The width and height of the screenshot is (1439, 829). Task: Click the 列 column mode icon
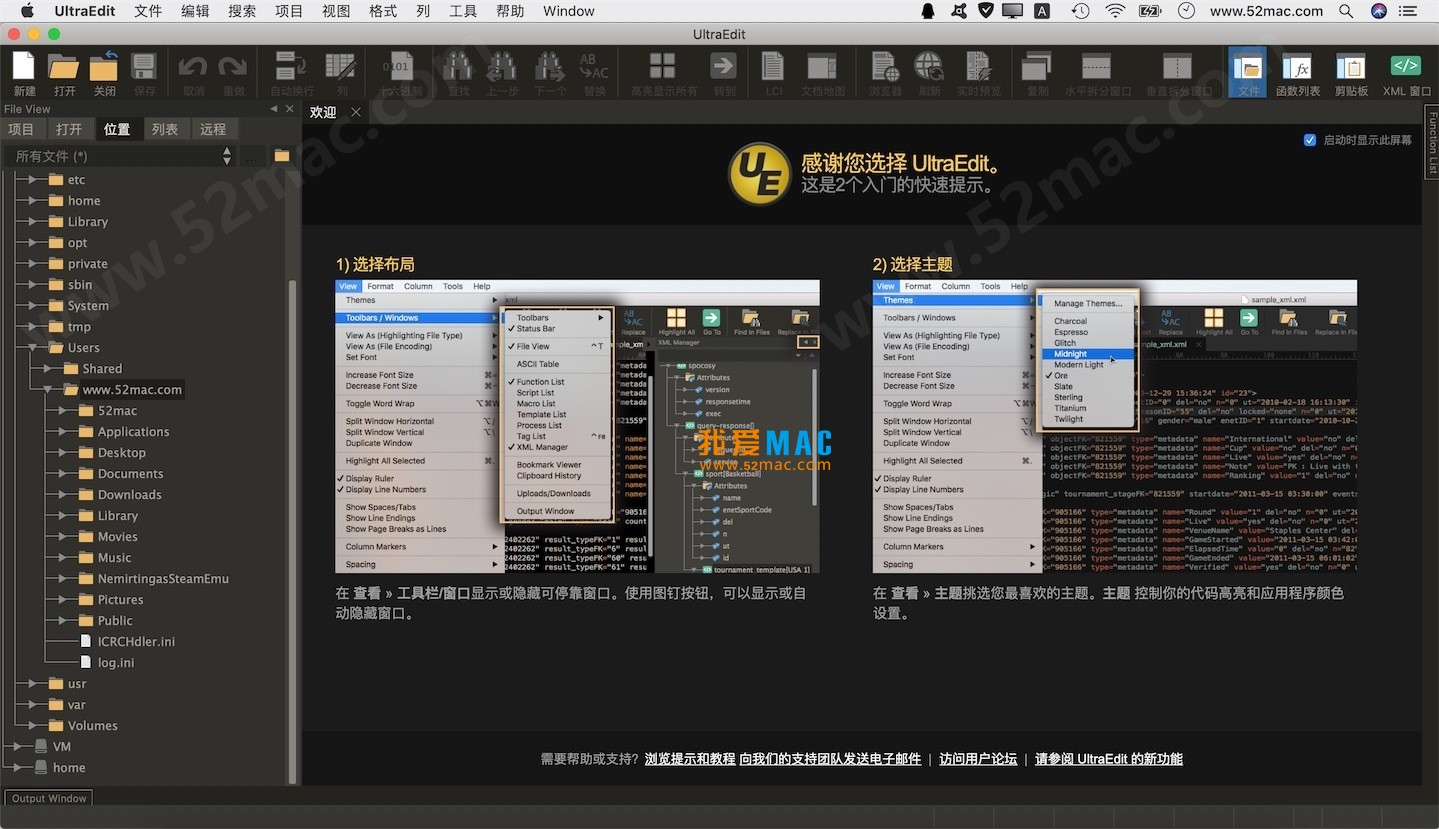click(342, 67)
